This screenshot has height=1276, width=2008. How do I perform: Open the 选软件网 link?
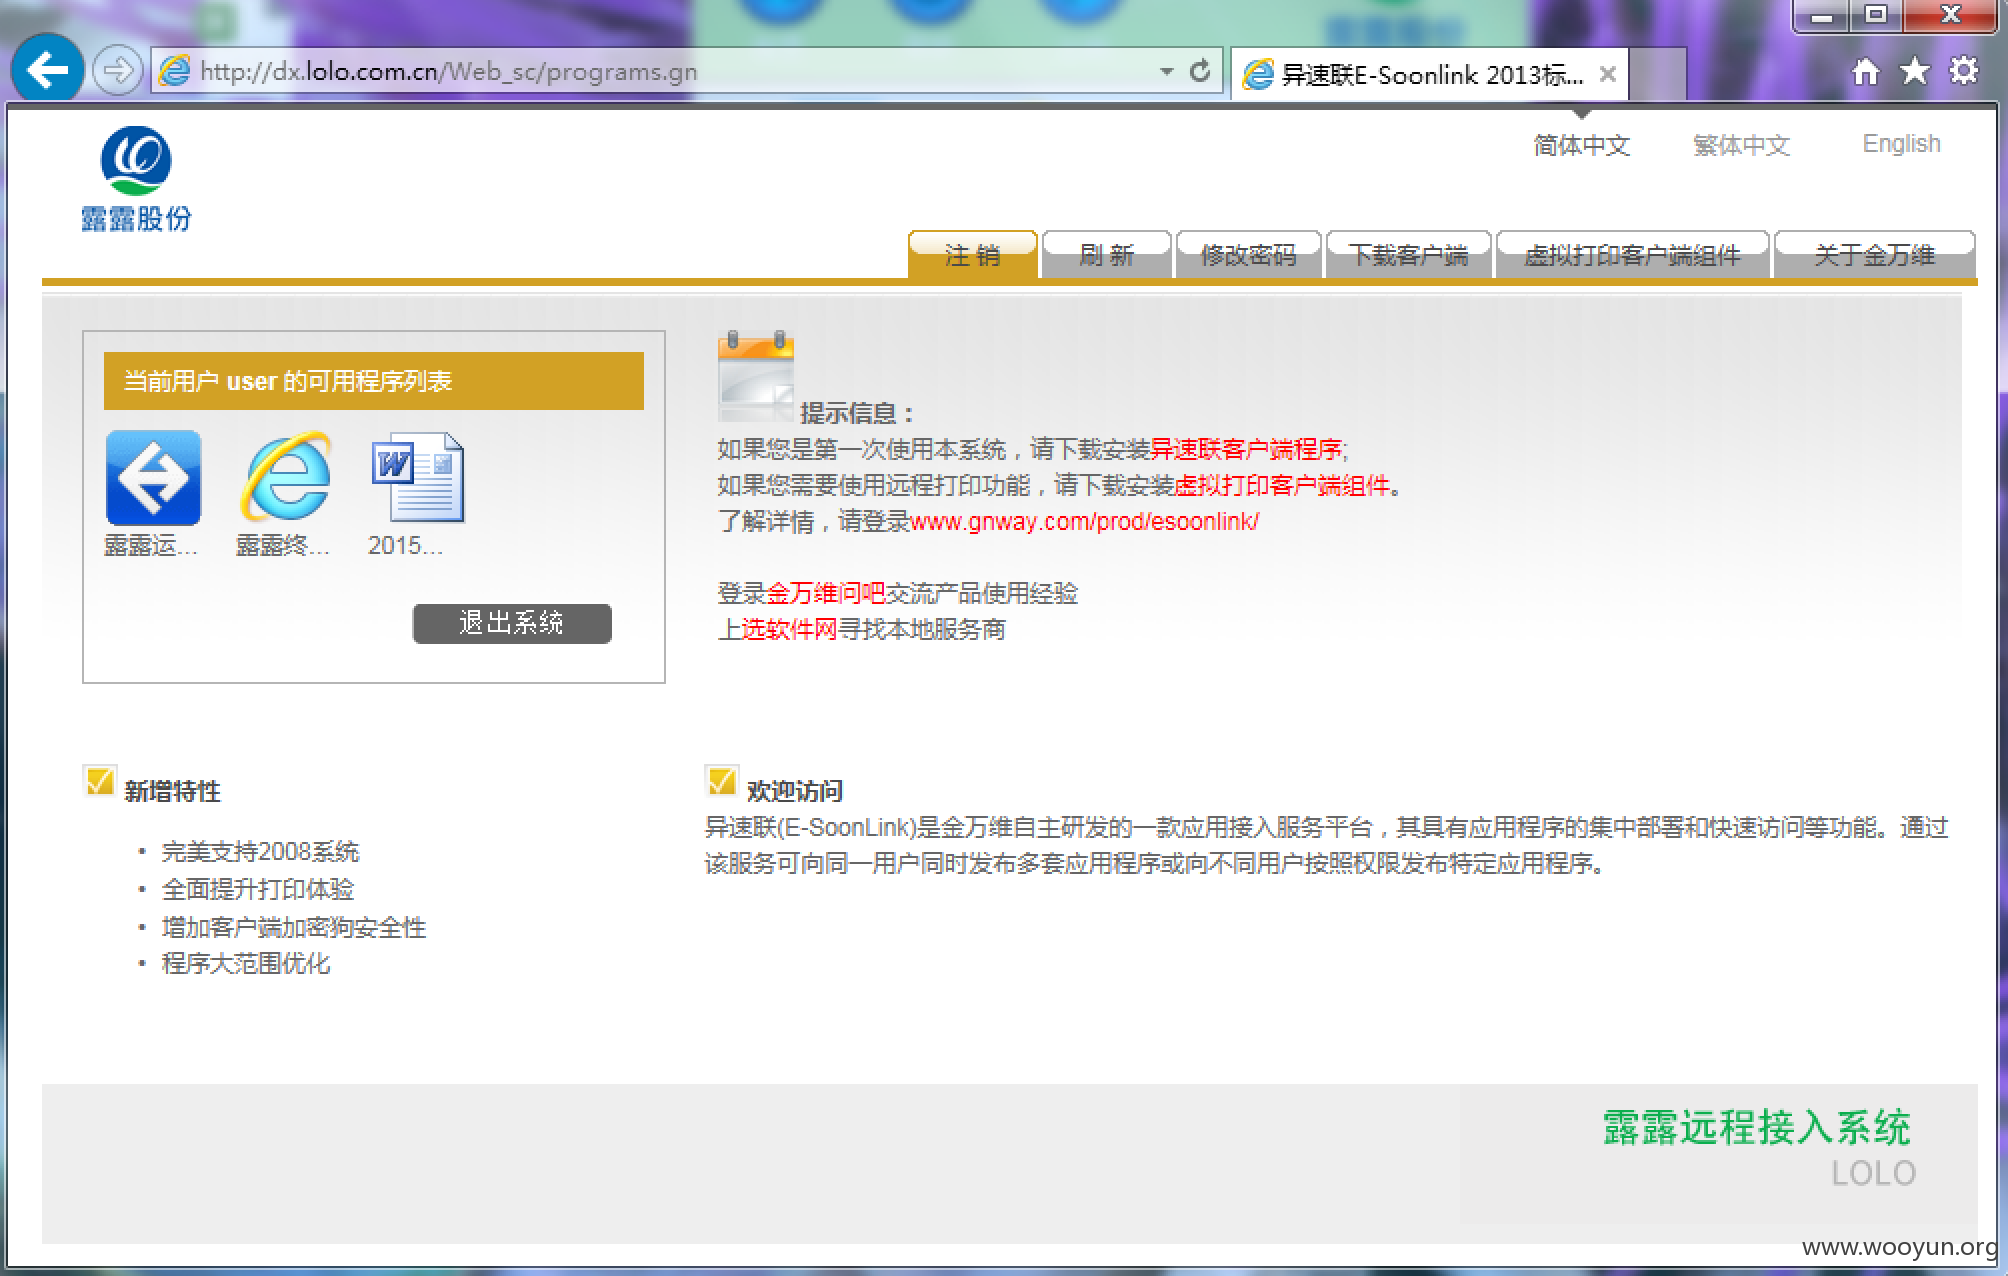coord(789,629)
